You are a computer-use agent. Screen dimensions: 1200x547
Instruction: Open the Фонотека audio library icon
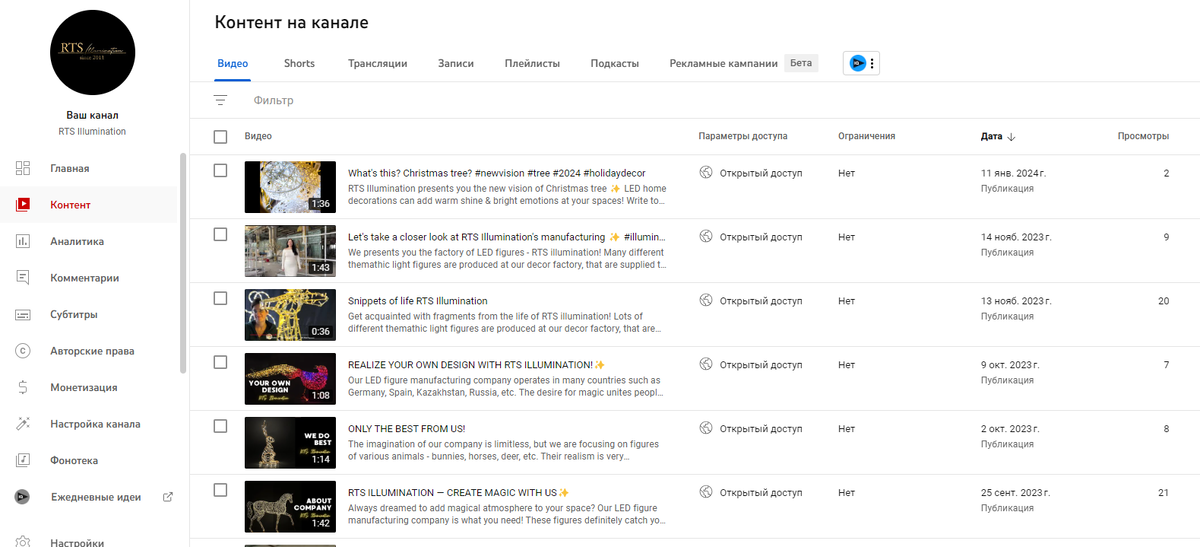click(22, 460)
